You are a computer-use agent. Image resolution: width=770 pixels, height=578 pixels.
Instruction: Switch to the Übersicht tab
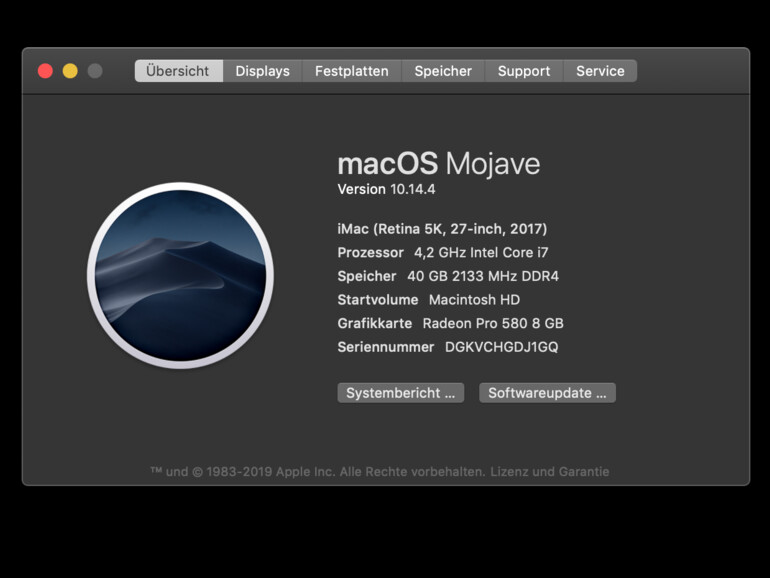pyautogui.click(x=179, y=71)
